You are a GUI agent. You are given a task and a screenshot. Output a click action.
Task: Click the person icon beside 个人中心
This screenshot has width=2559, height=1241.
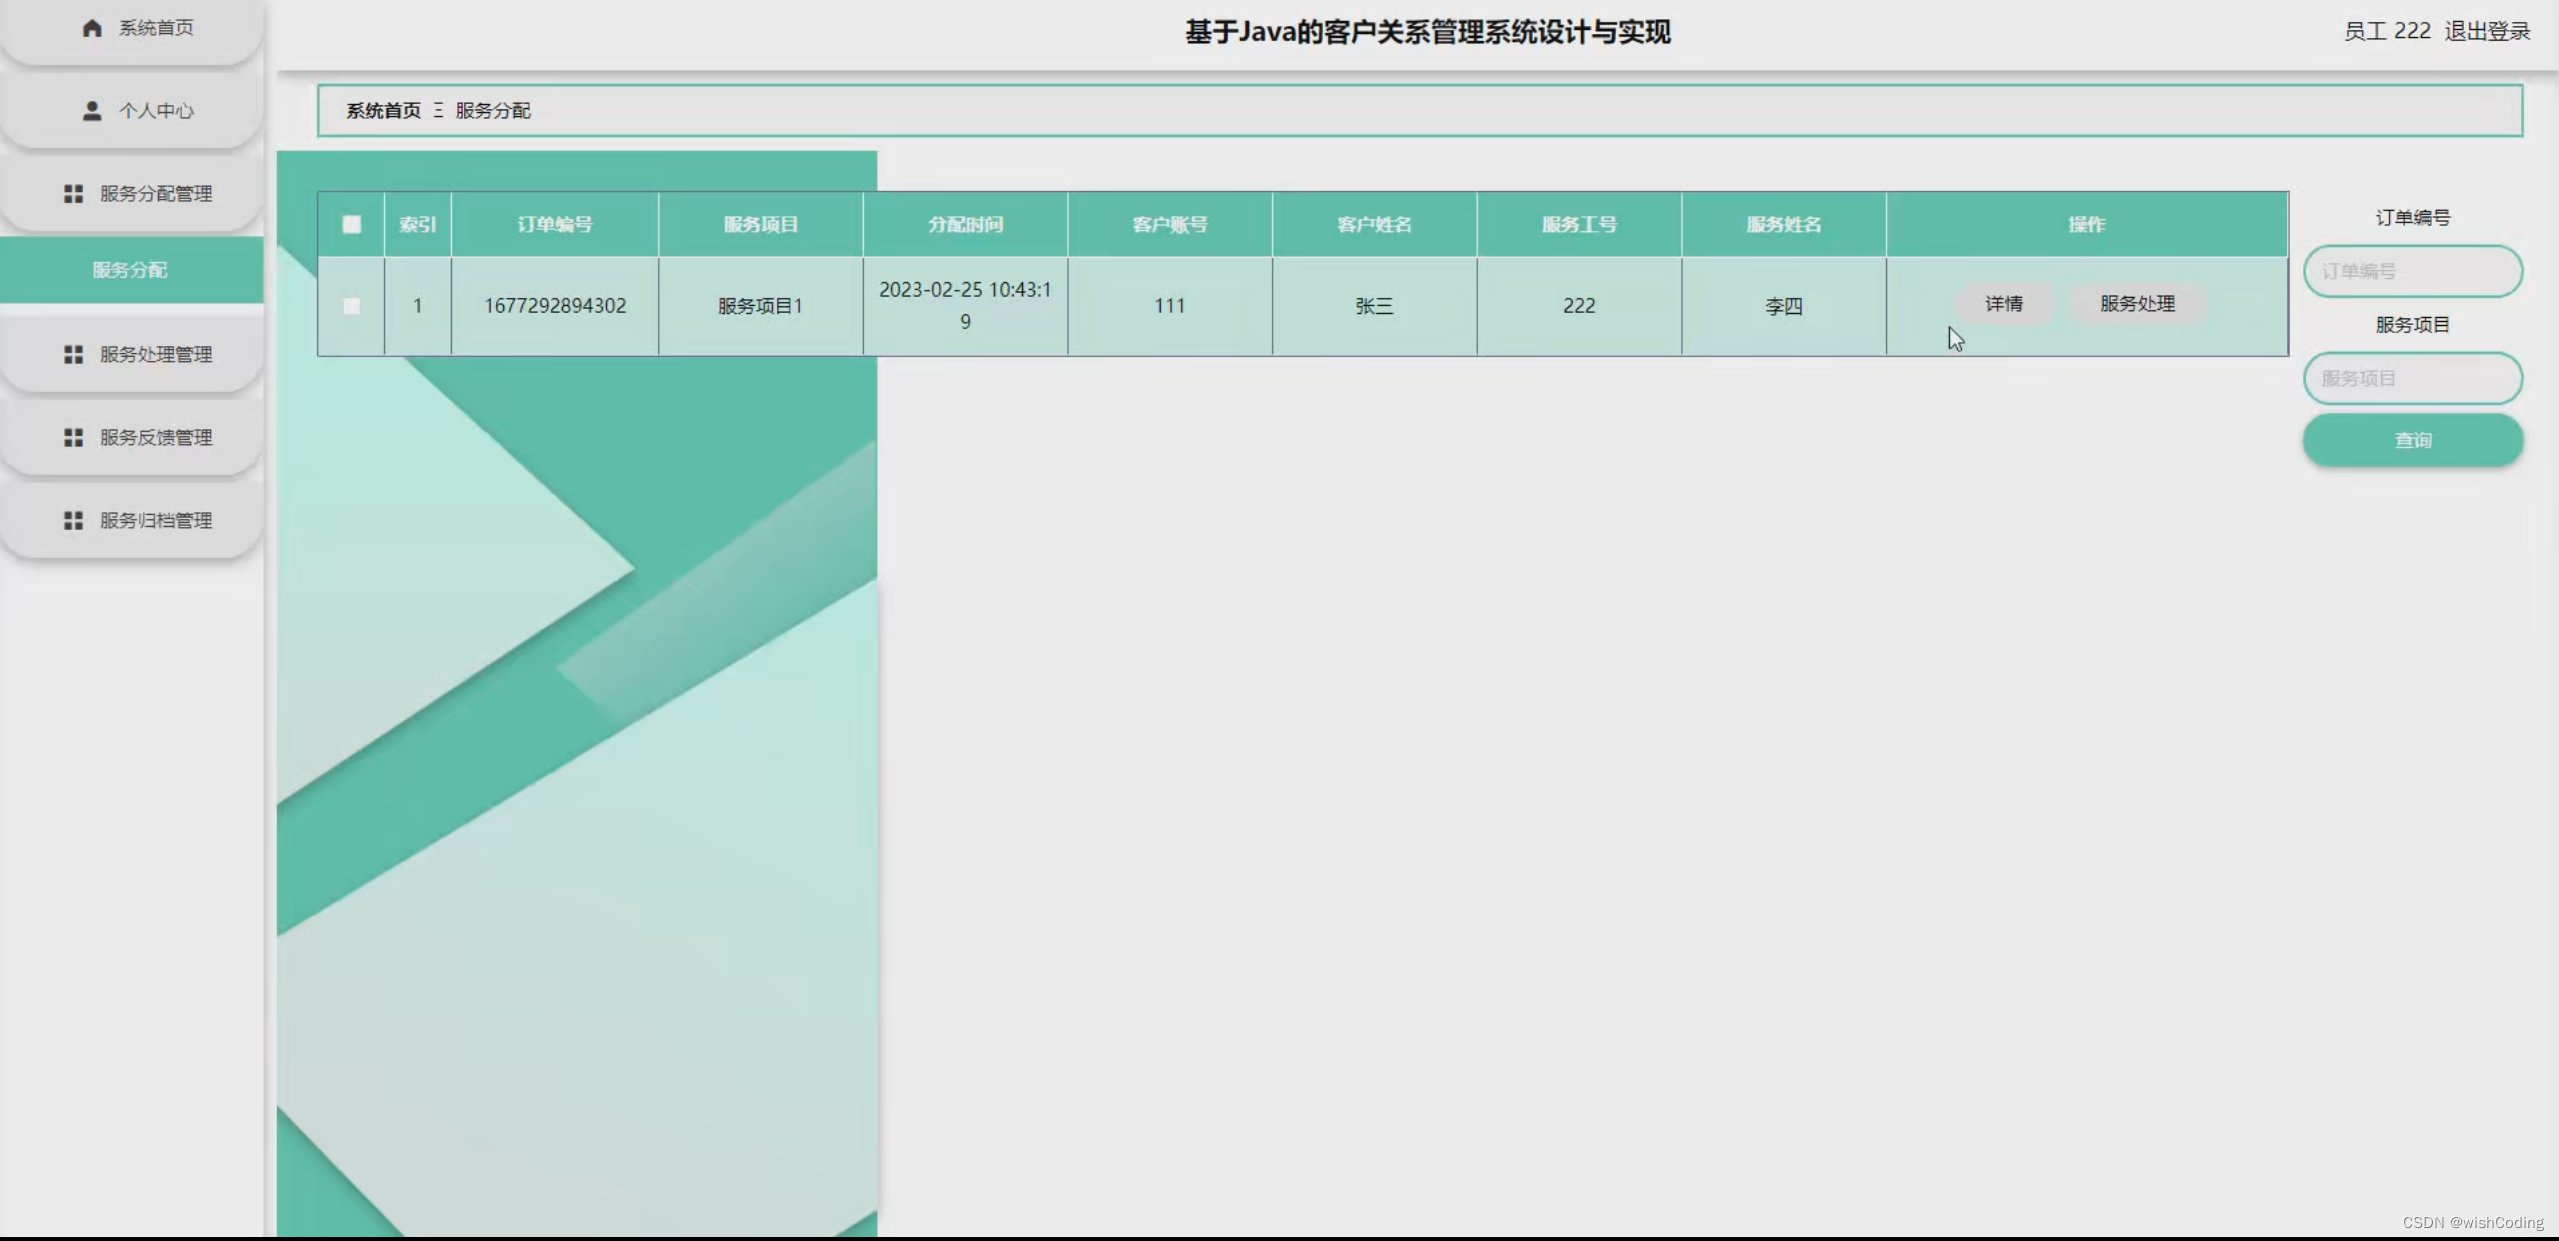point(92,111)
